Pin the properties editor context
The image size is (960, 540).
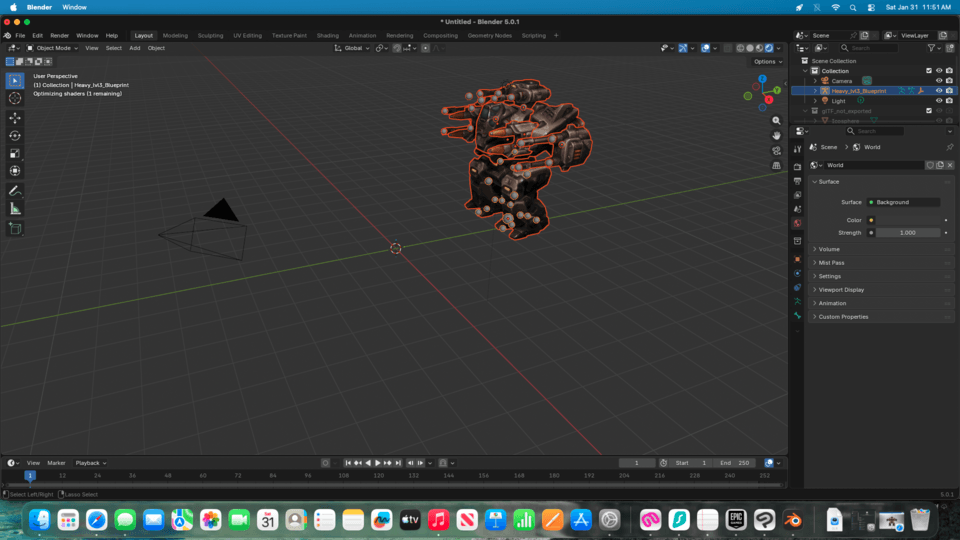[950, 148]
